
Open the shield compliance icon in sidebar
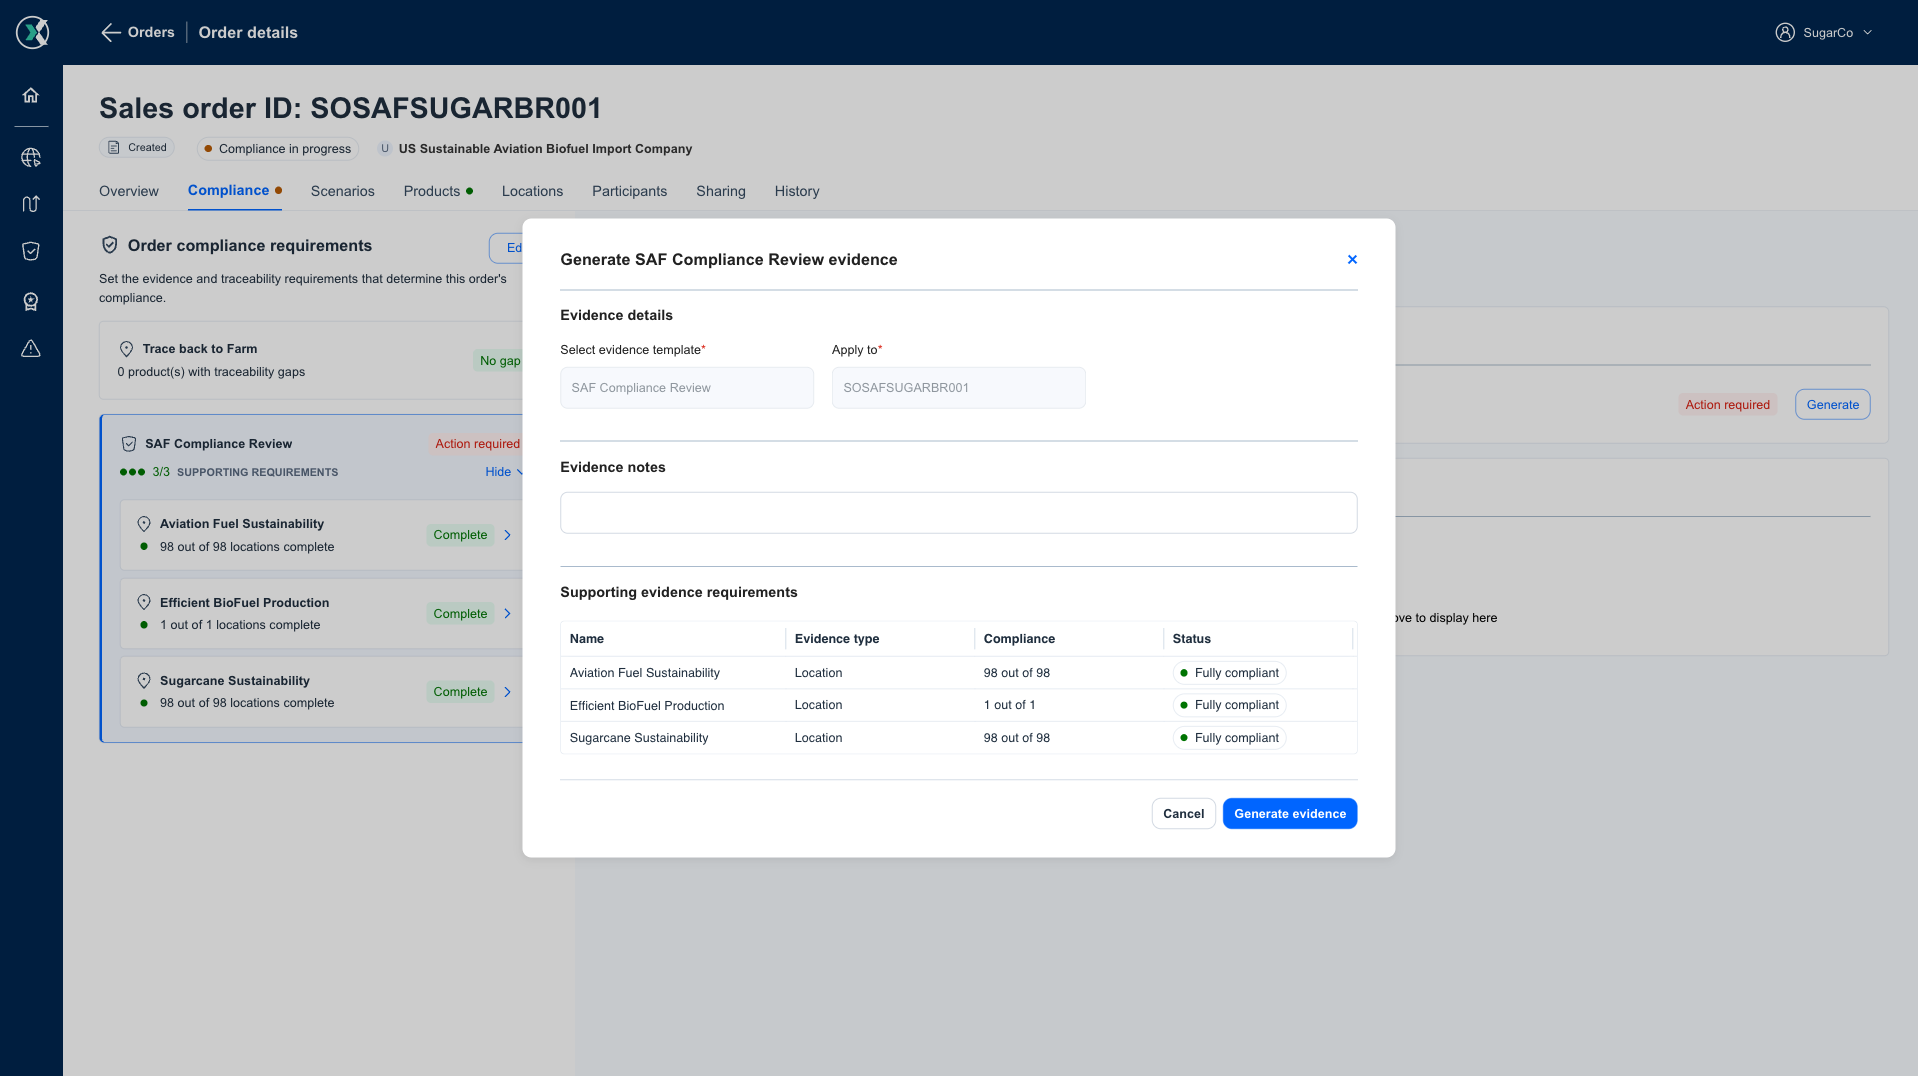[x=31, y=251]
